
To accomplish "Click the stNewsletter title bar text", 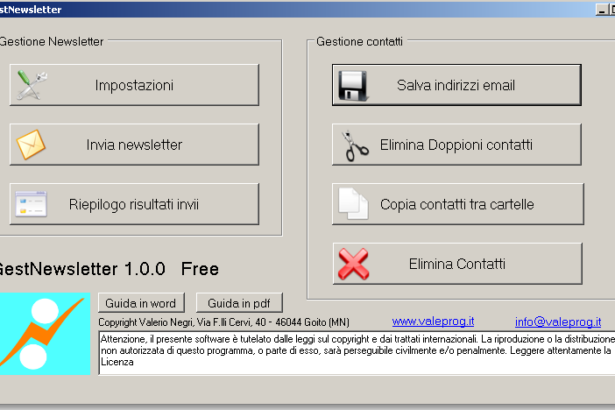I will [31, 9].
